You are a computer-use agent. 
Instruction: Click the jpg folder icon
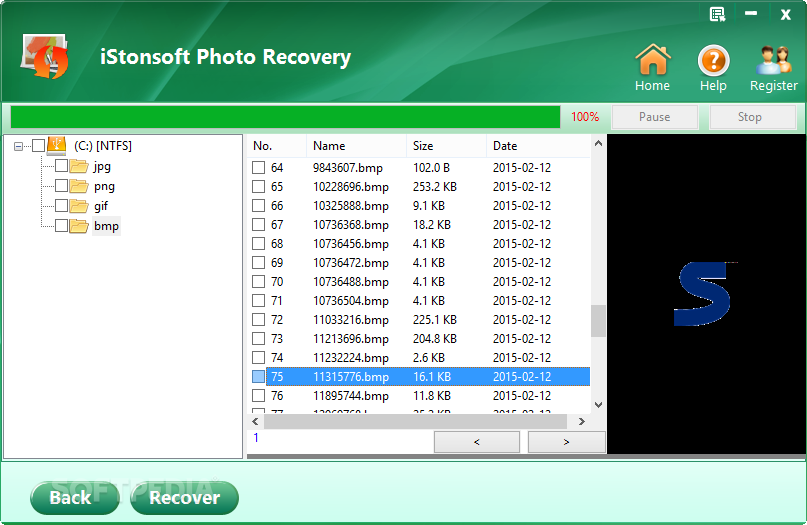coord(79,166)
